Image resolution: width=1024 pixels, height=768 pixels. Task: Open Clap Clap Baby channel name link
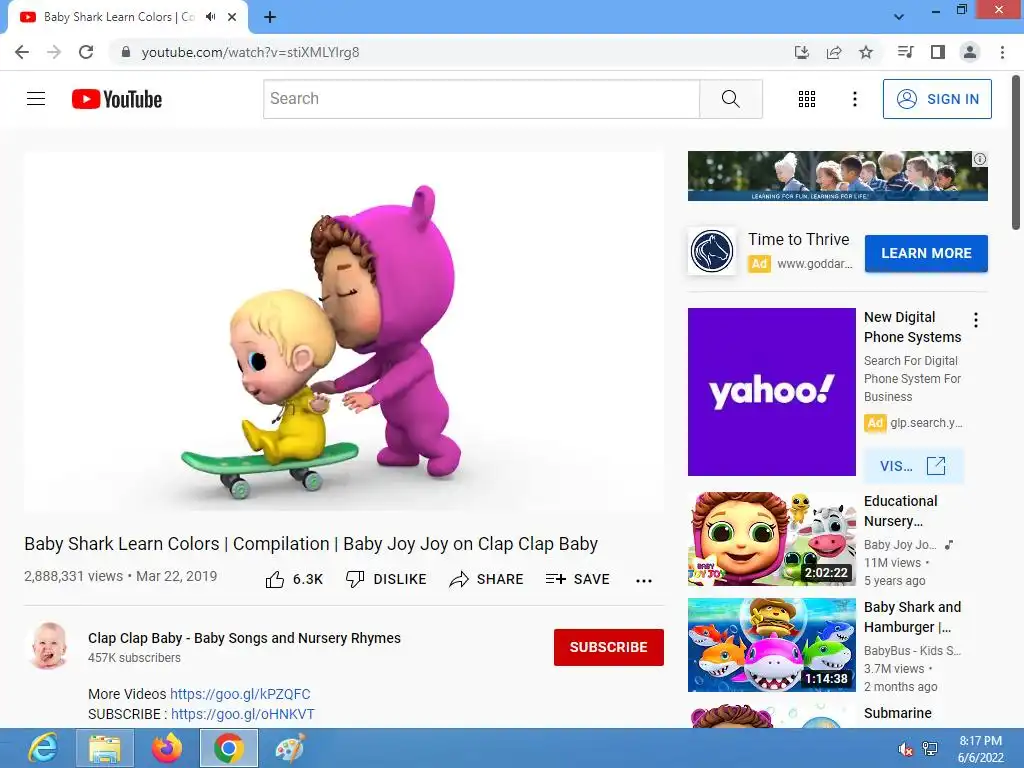click(244, 638)
